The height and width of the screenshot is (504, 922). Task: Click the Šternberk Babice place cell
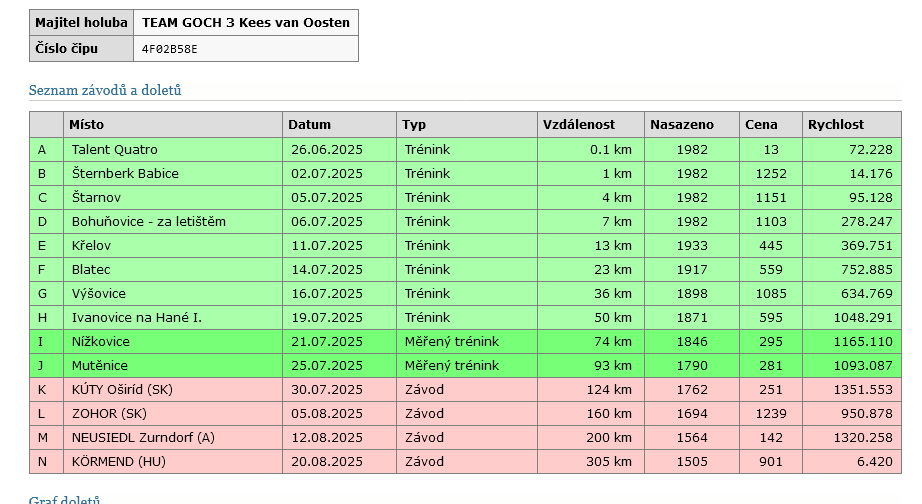pyautogui.click(x=125, y=174)
